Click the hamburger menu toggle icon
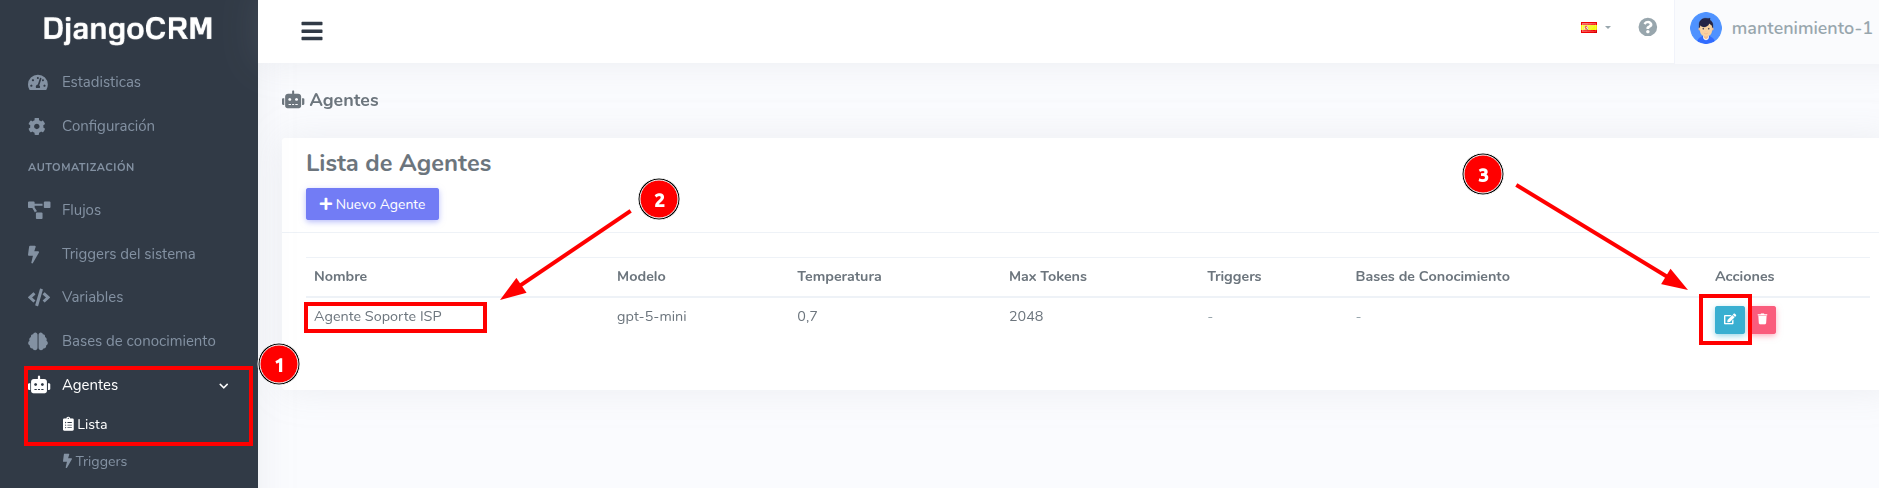 click(x=312, y=31)
